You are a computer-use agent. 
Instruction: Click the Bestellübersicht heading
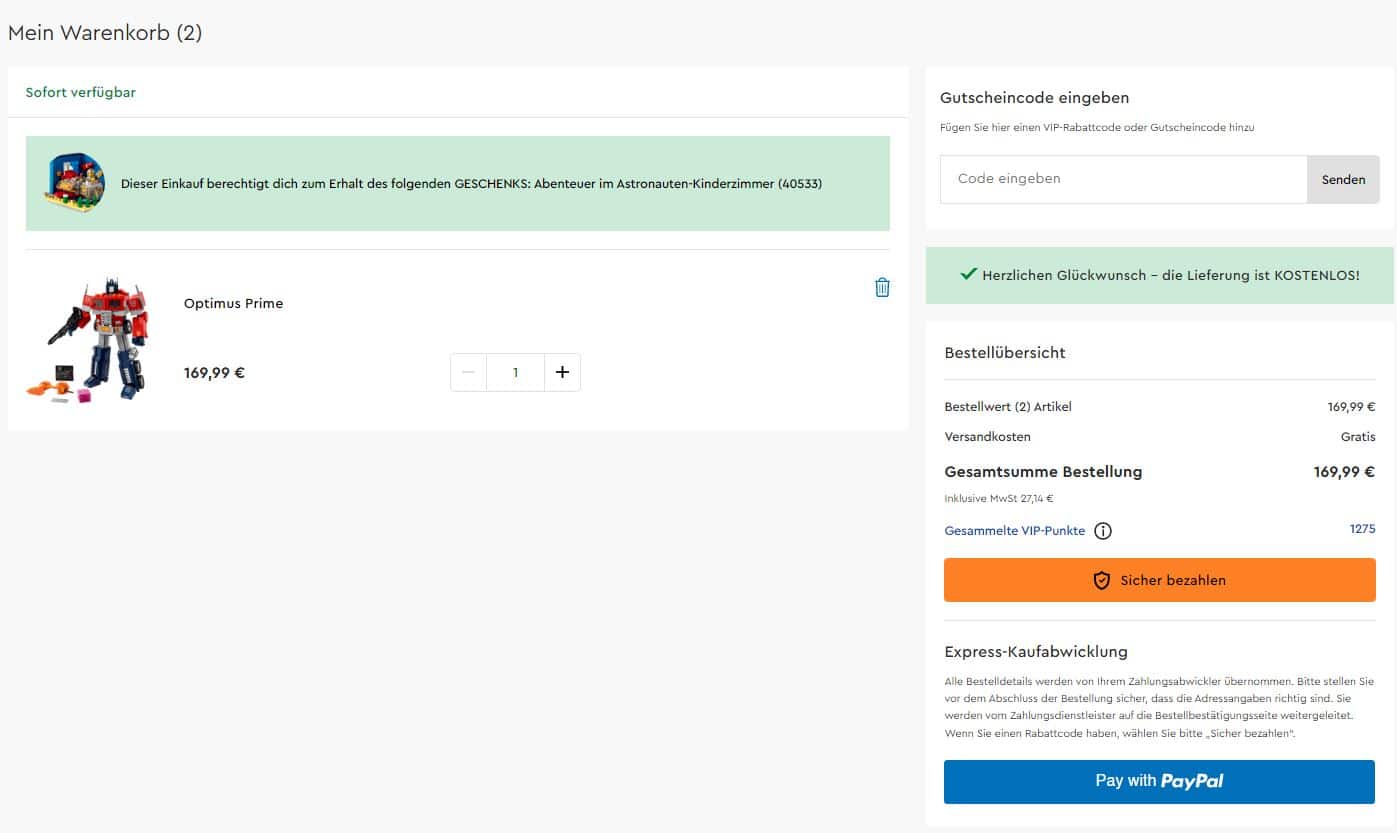pyautogui.click(x=1005, y=353)
